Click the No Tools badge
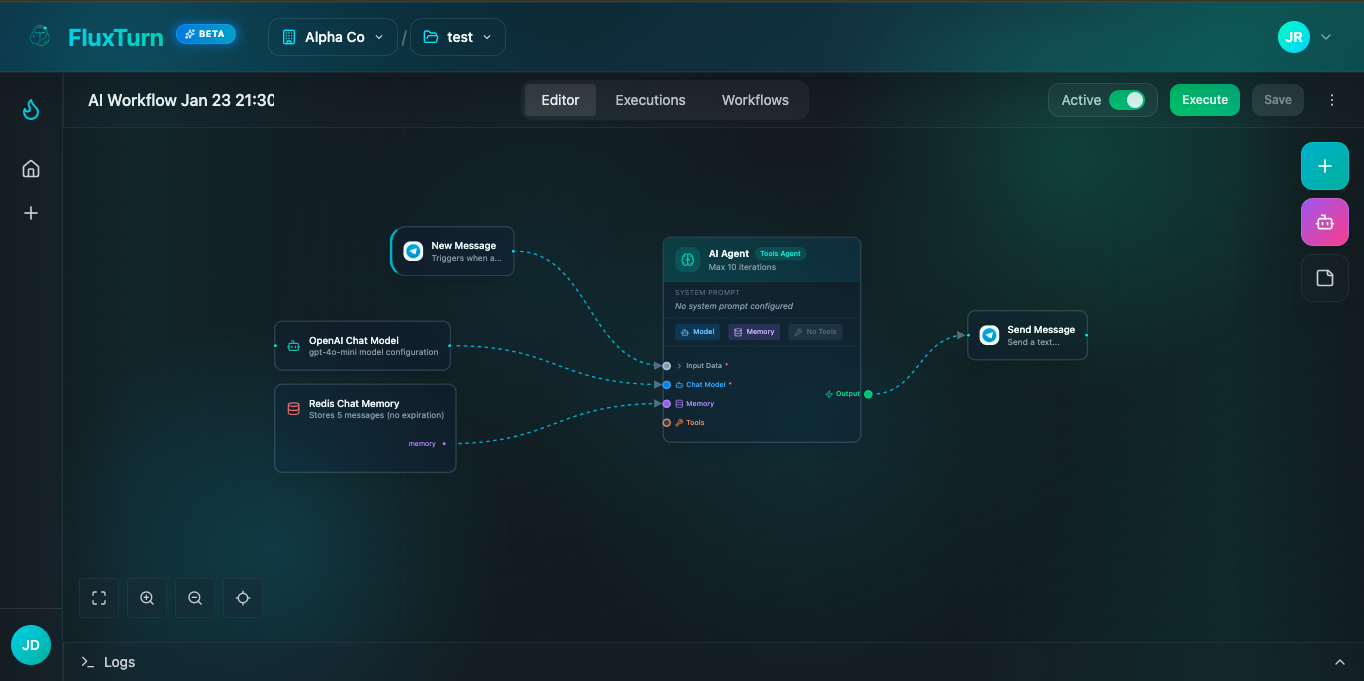 (x=815, y=332)
